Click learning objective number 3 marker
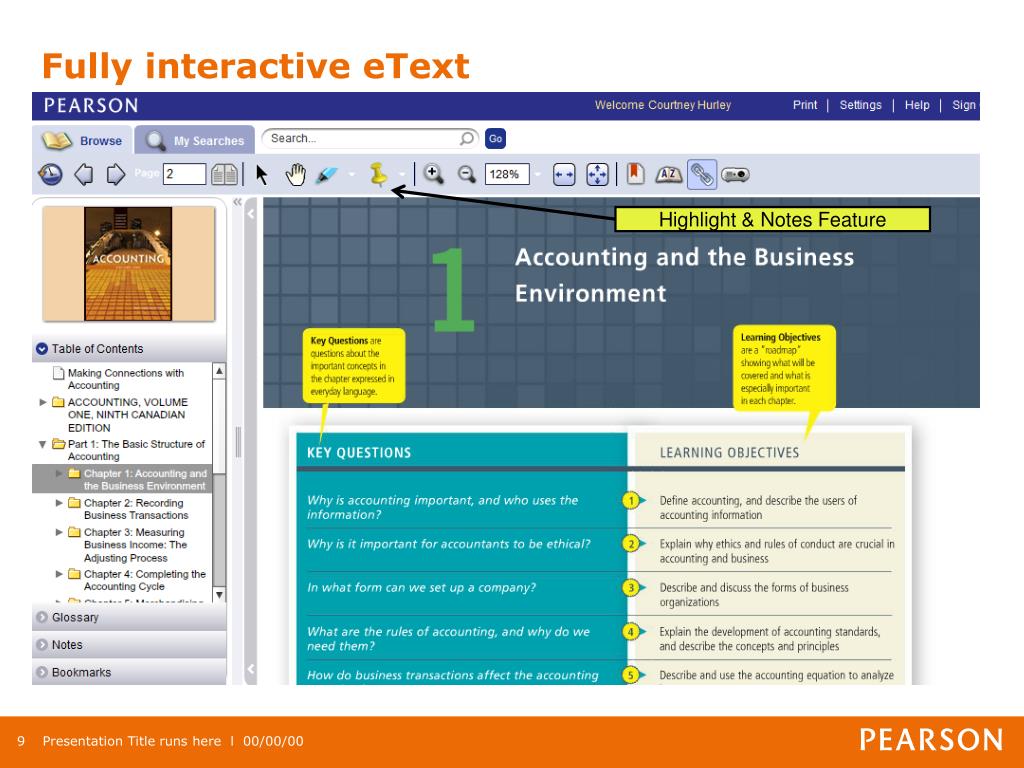This screenshot has height=768, width=1024. tap(631, 588)
